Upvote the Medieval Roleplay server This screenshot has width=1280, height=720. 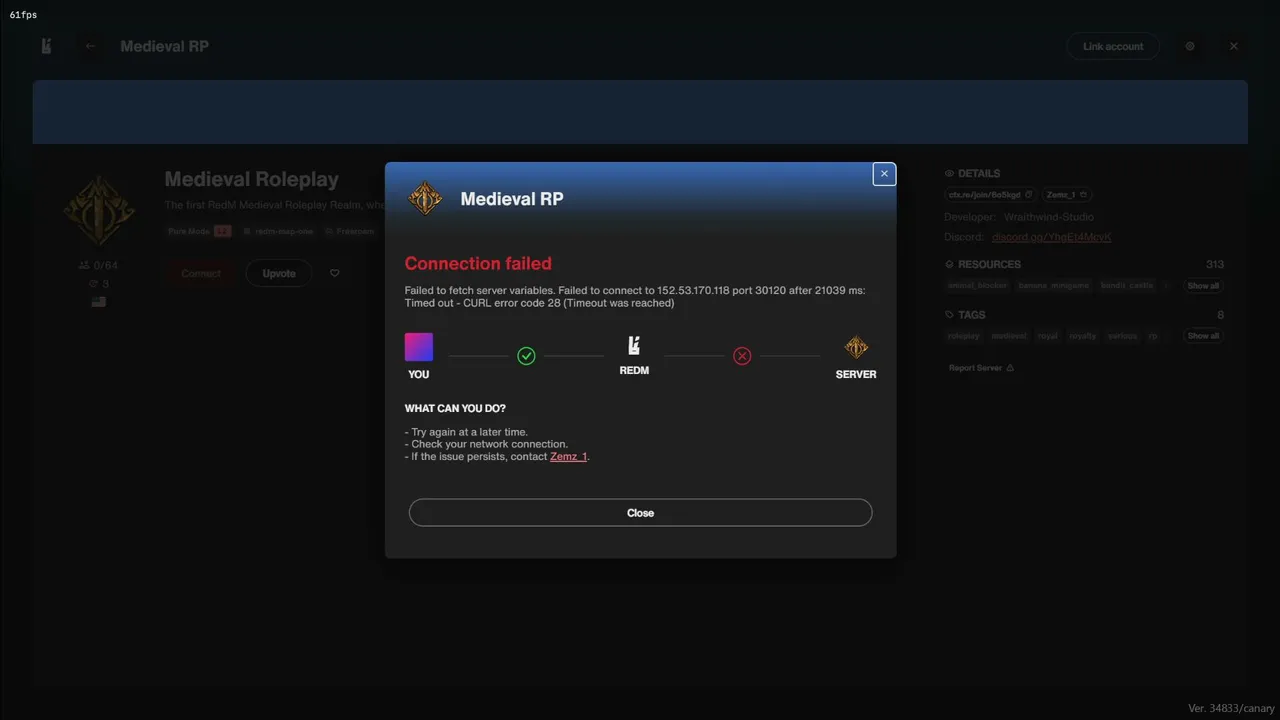point(279,273)
